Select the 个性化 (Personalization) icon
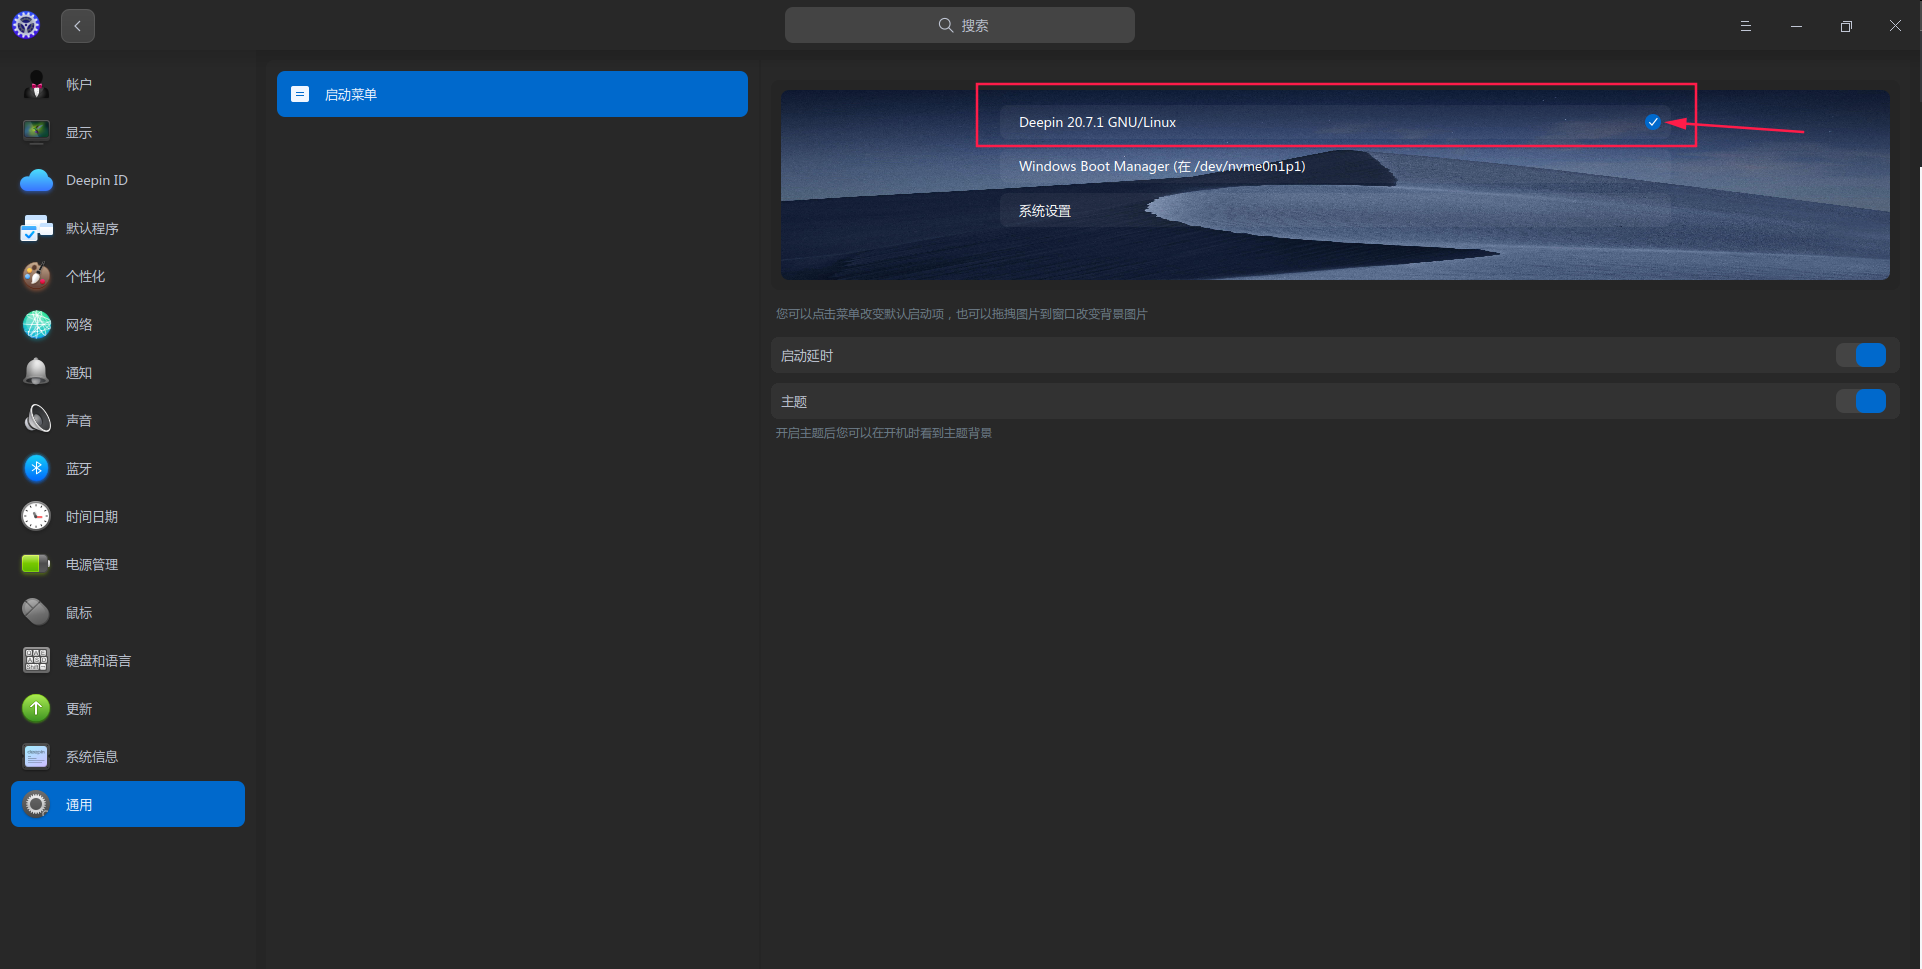1922x969 pixels. pos(36,276)
